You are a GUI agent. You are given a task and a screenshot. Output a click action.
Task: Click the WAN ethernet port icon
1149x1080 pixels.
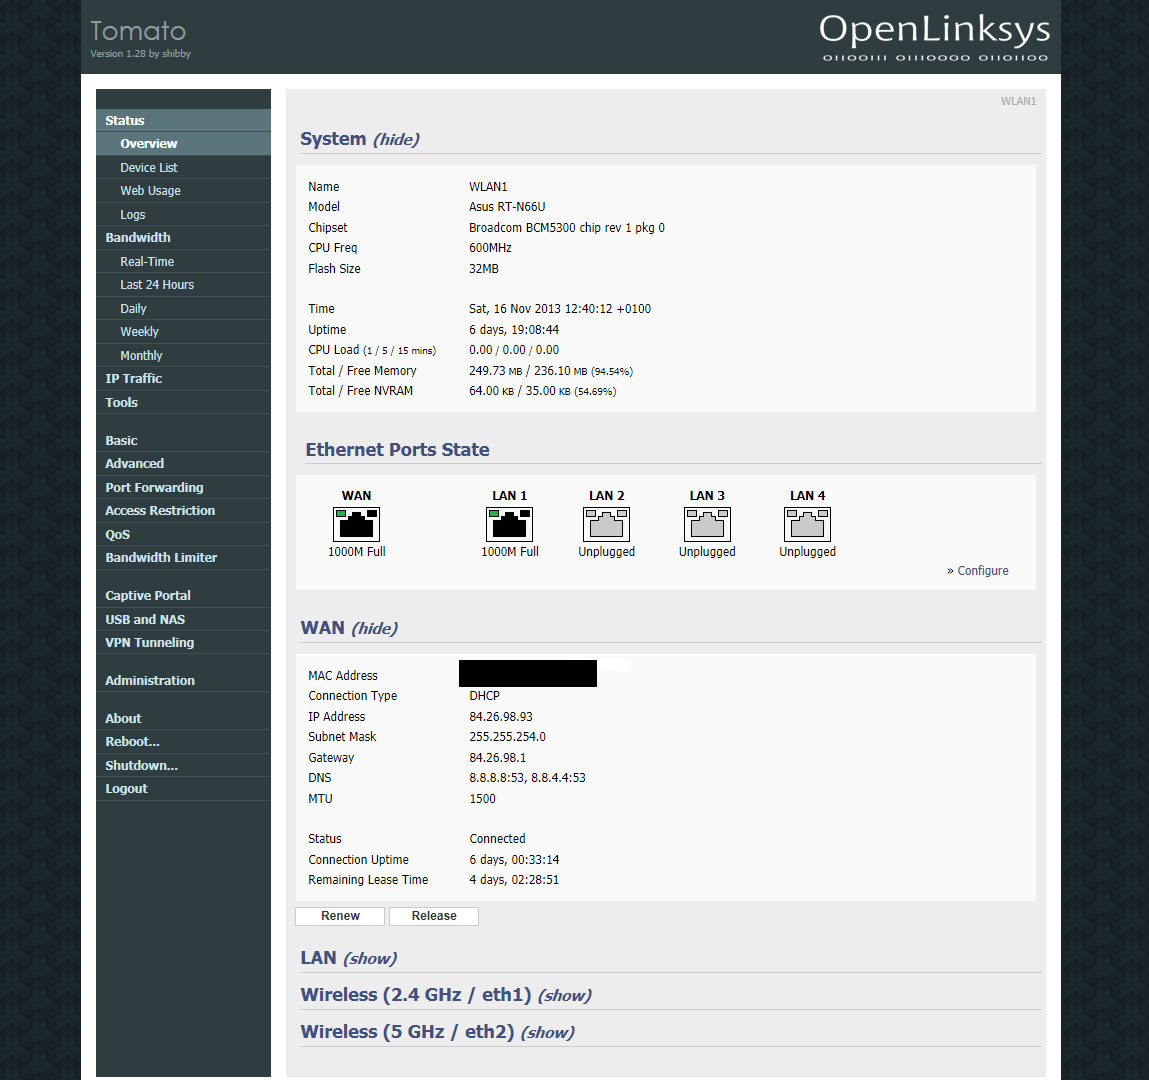[x=356, y=524]
